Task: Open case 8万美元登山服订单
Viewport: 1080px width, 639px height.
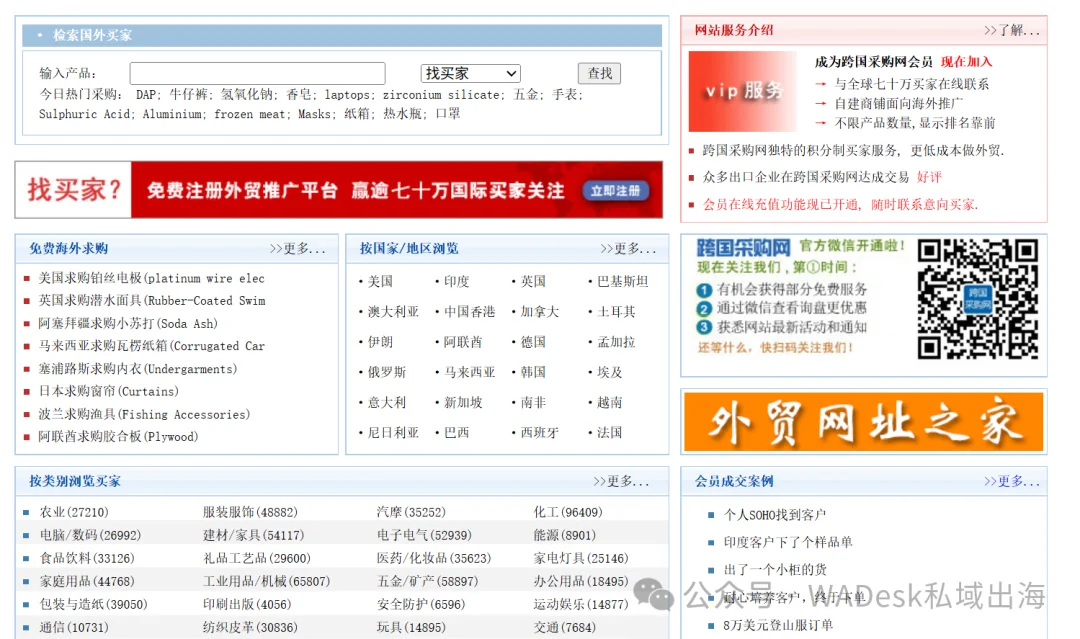Action: (x=778, y=625)
